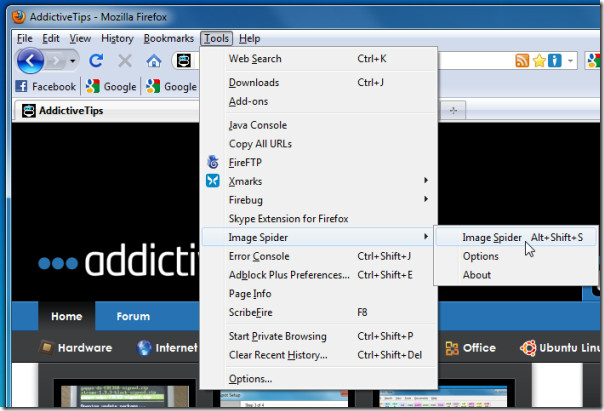Open Options at bottom of Tools menu
This screenshot has height=411, width=604.
point(319,379)
